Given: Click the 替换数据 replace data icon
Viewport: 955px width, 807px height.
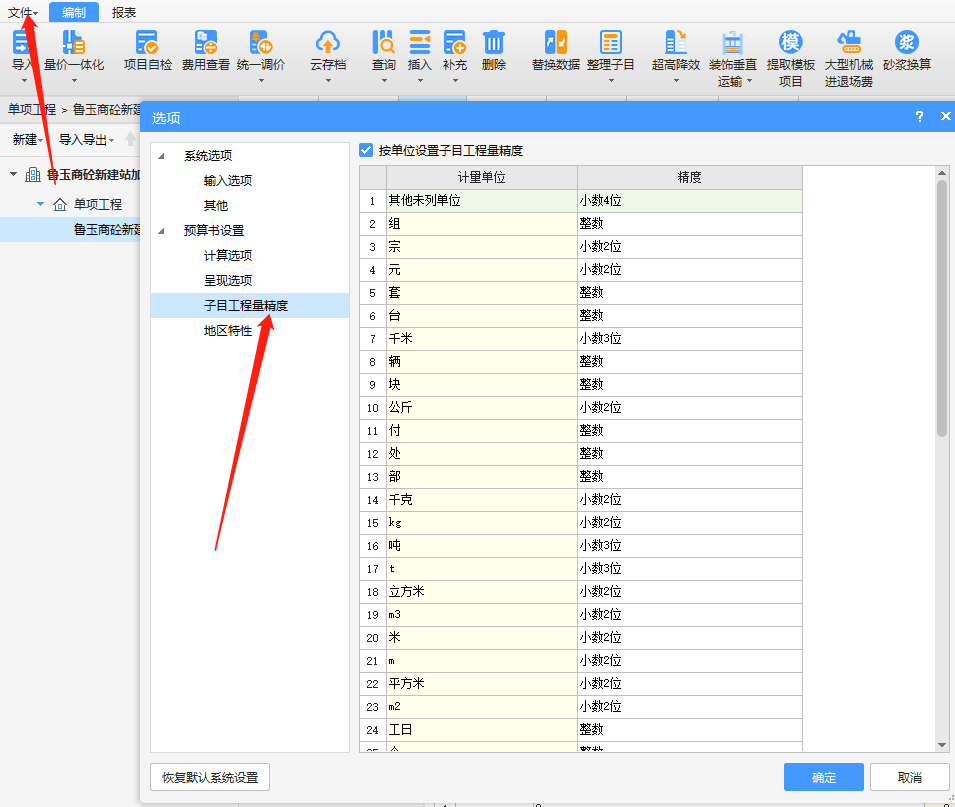Looking at the screenshot, I should (555, 43).
